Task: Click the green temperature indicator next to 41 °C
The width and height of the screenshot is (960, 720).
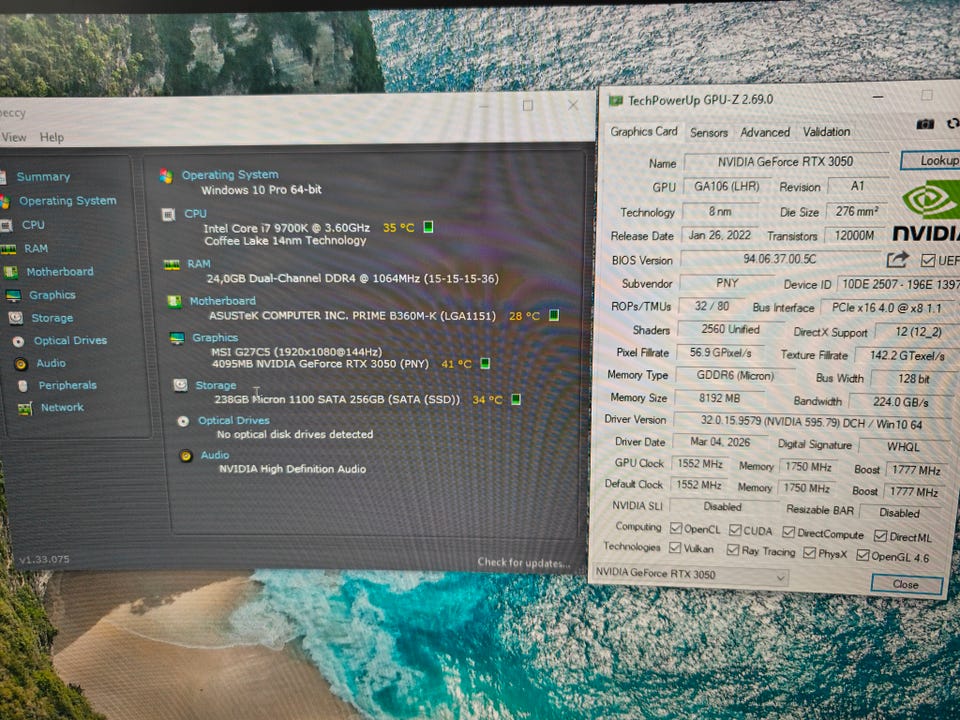Action: 485,363
